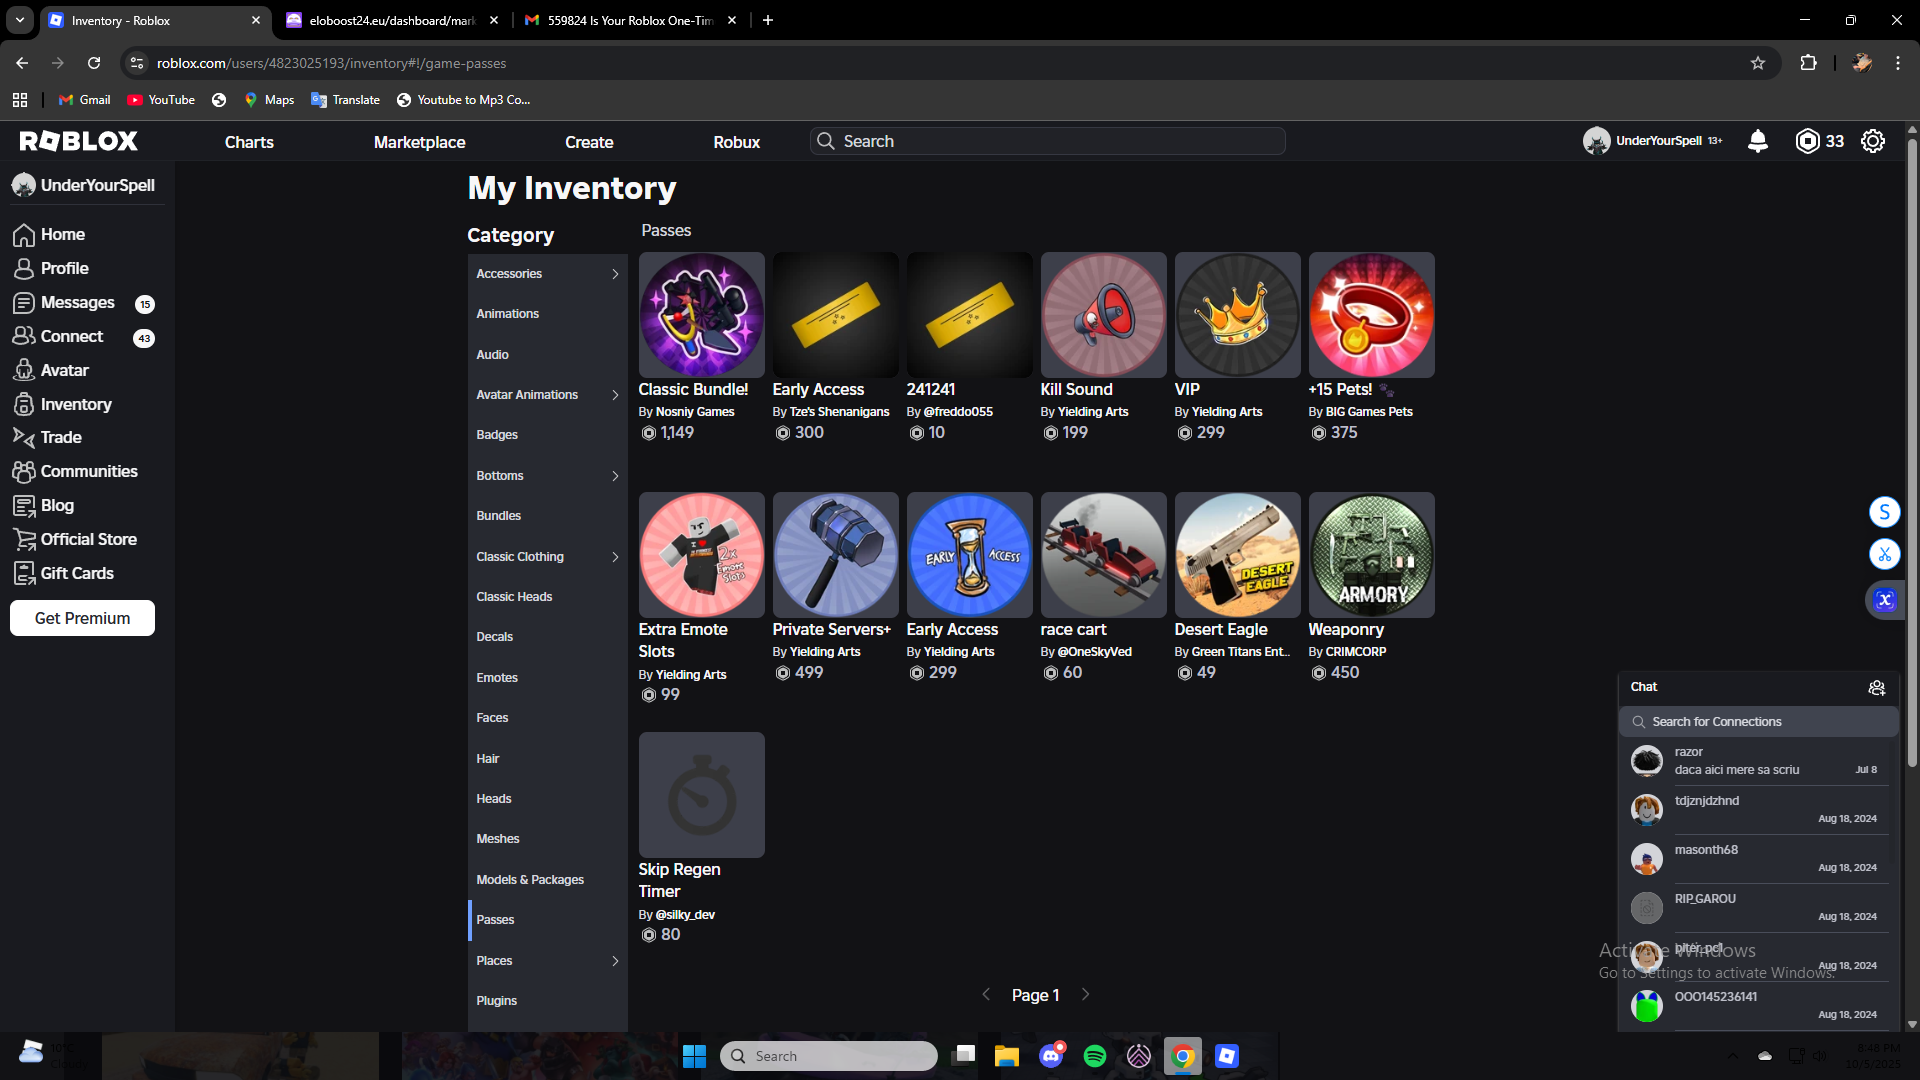Click the Search for Connections field
1920x1080 pixels.
(x=1758, y=722)
